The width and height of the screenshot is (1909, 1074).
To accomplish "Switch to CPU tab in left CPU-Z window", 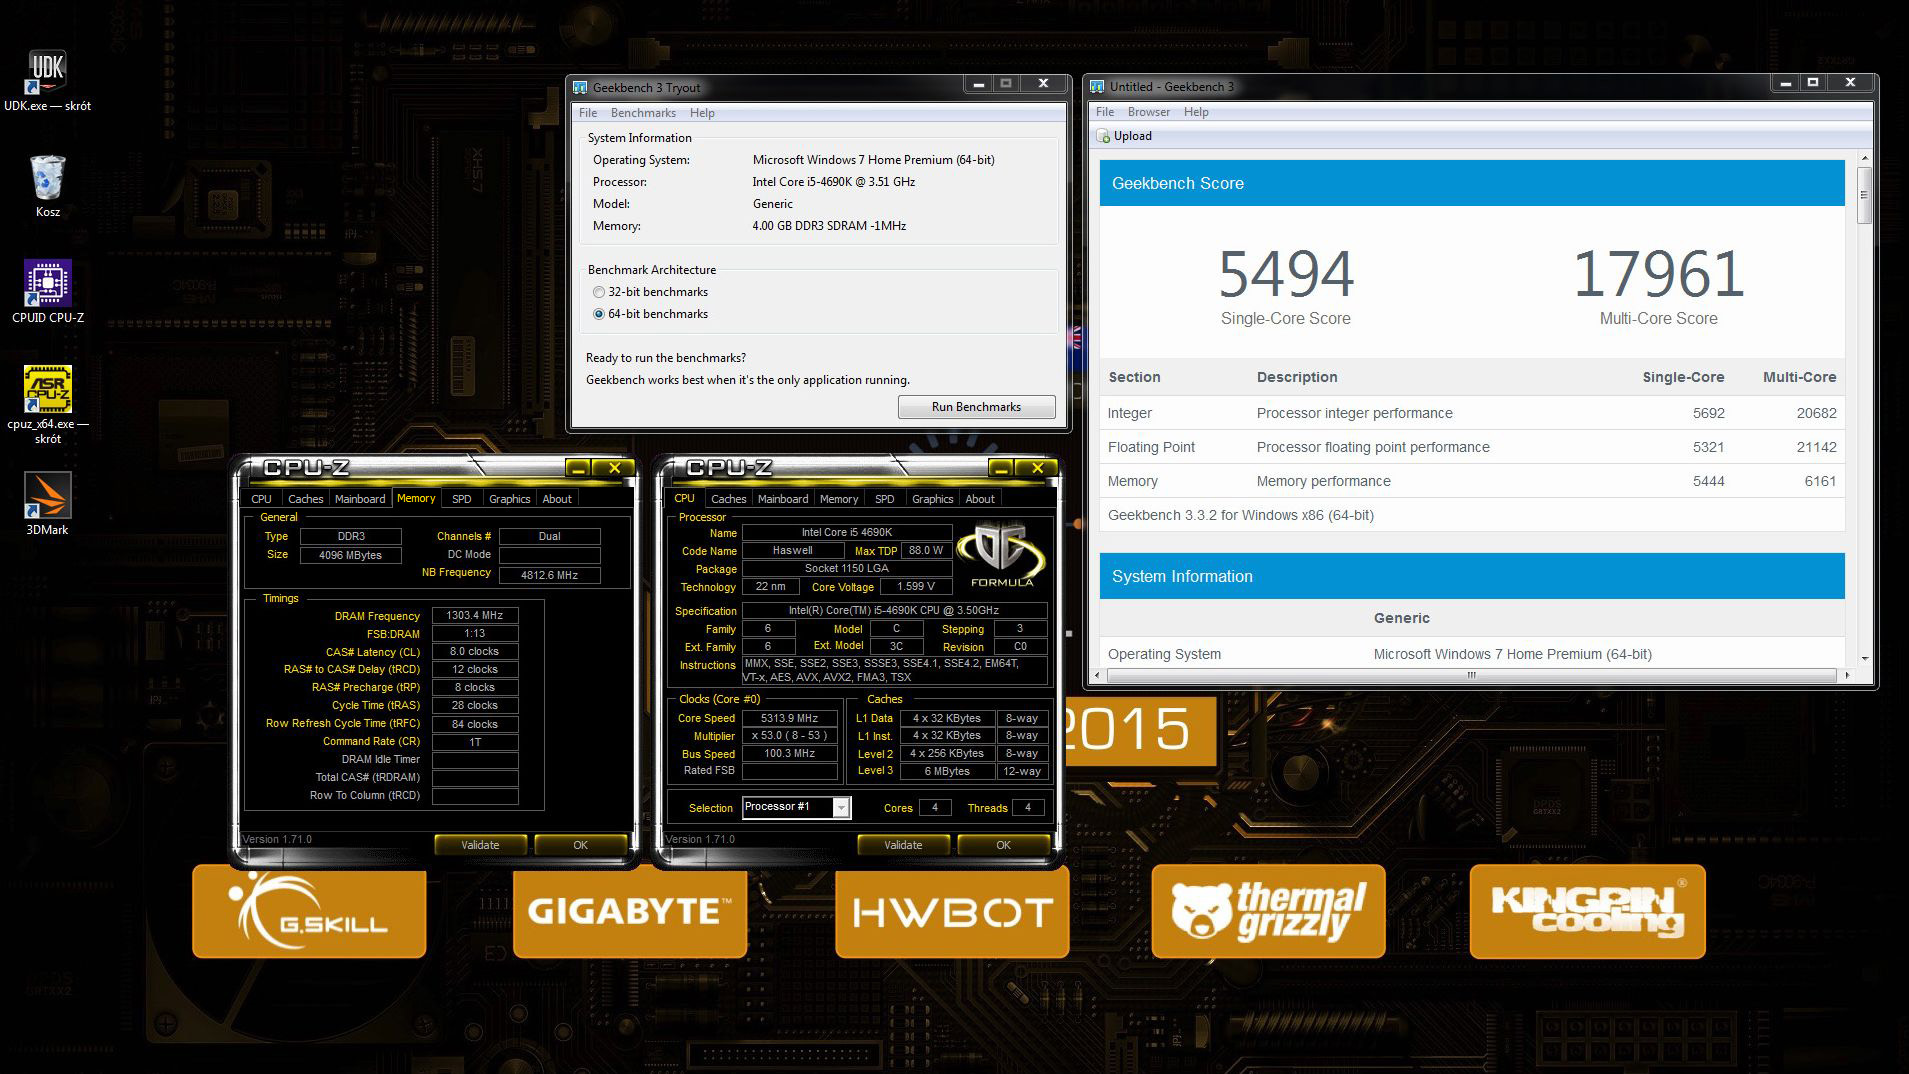I will [261, 499].
